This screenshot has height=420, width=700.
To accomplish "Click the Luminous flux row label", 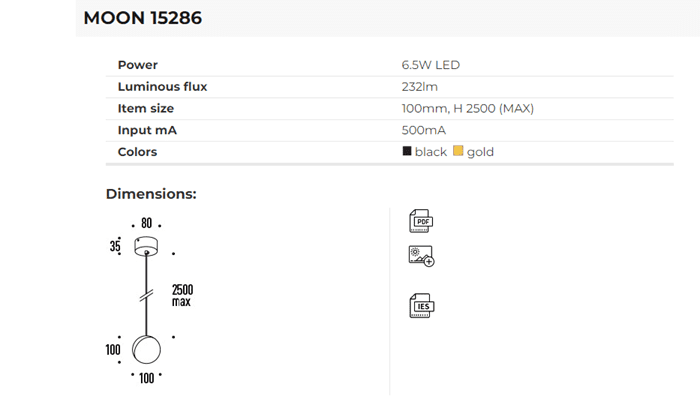I will pyautogui.click(x=162, y=87).
